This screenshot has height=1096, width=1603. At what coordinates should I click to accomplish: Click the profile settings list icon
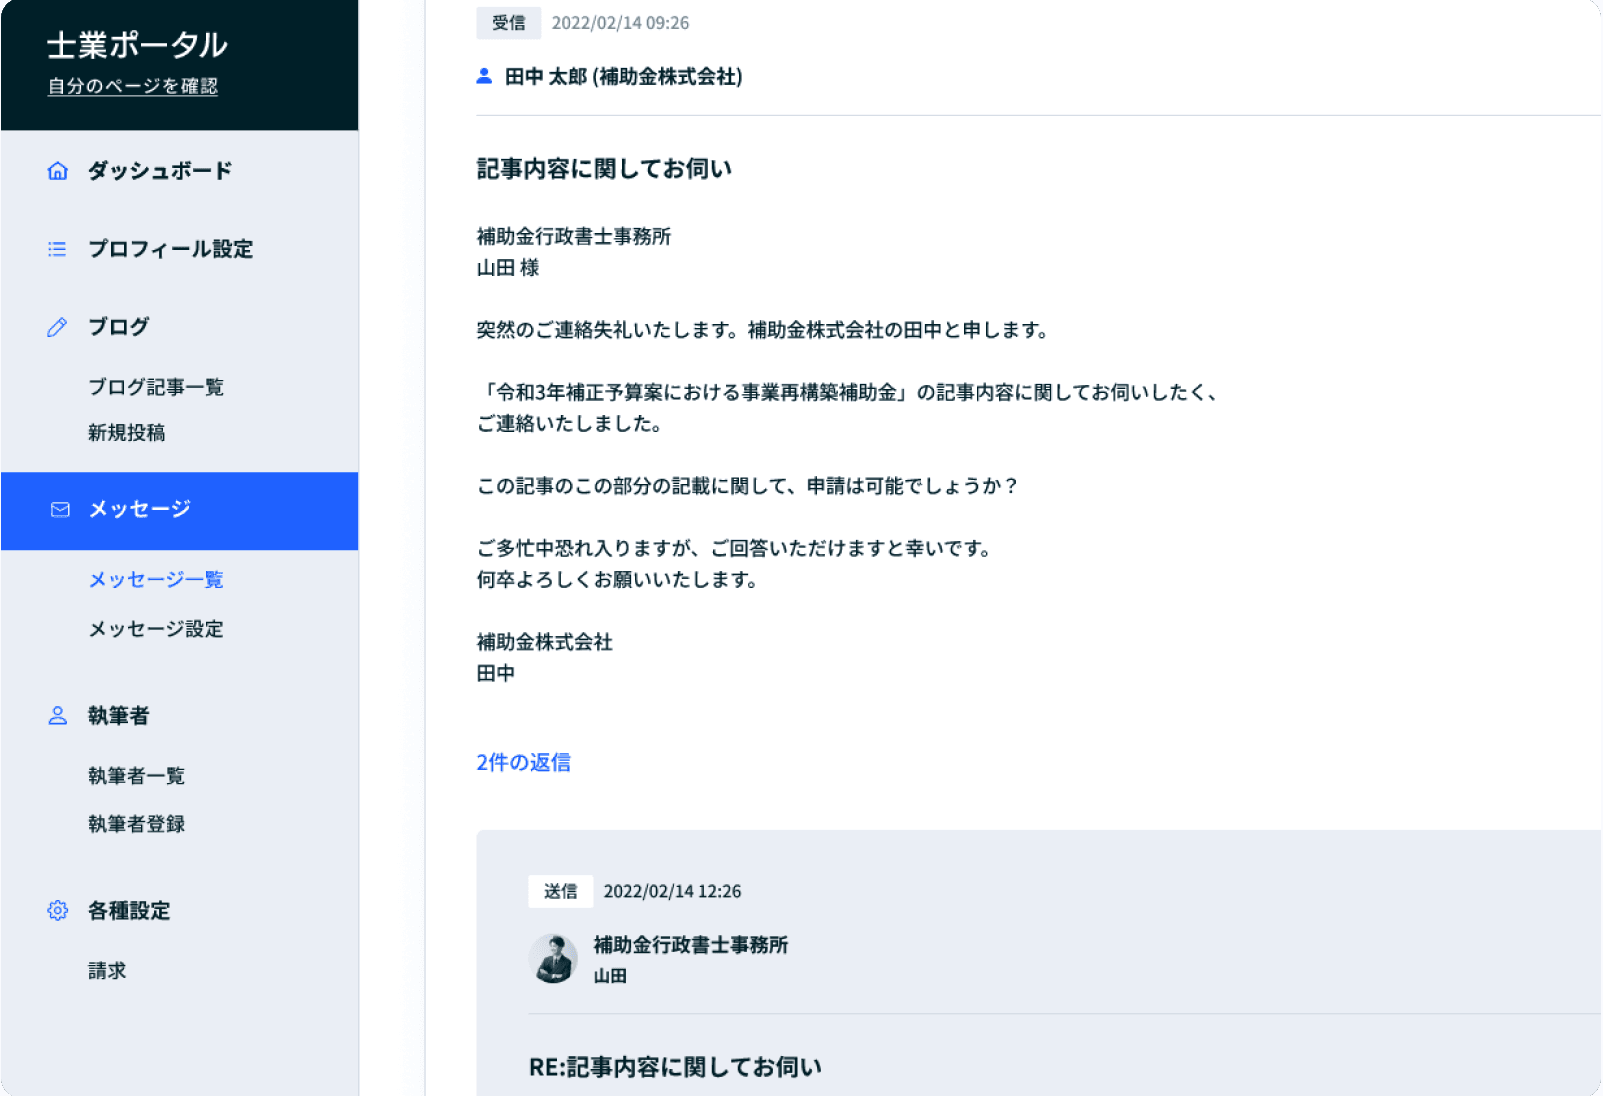coord(57,249)
